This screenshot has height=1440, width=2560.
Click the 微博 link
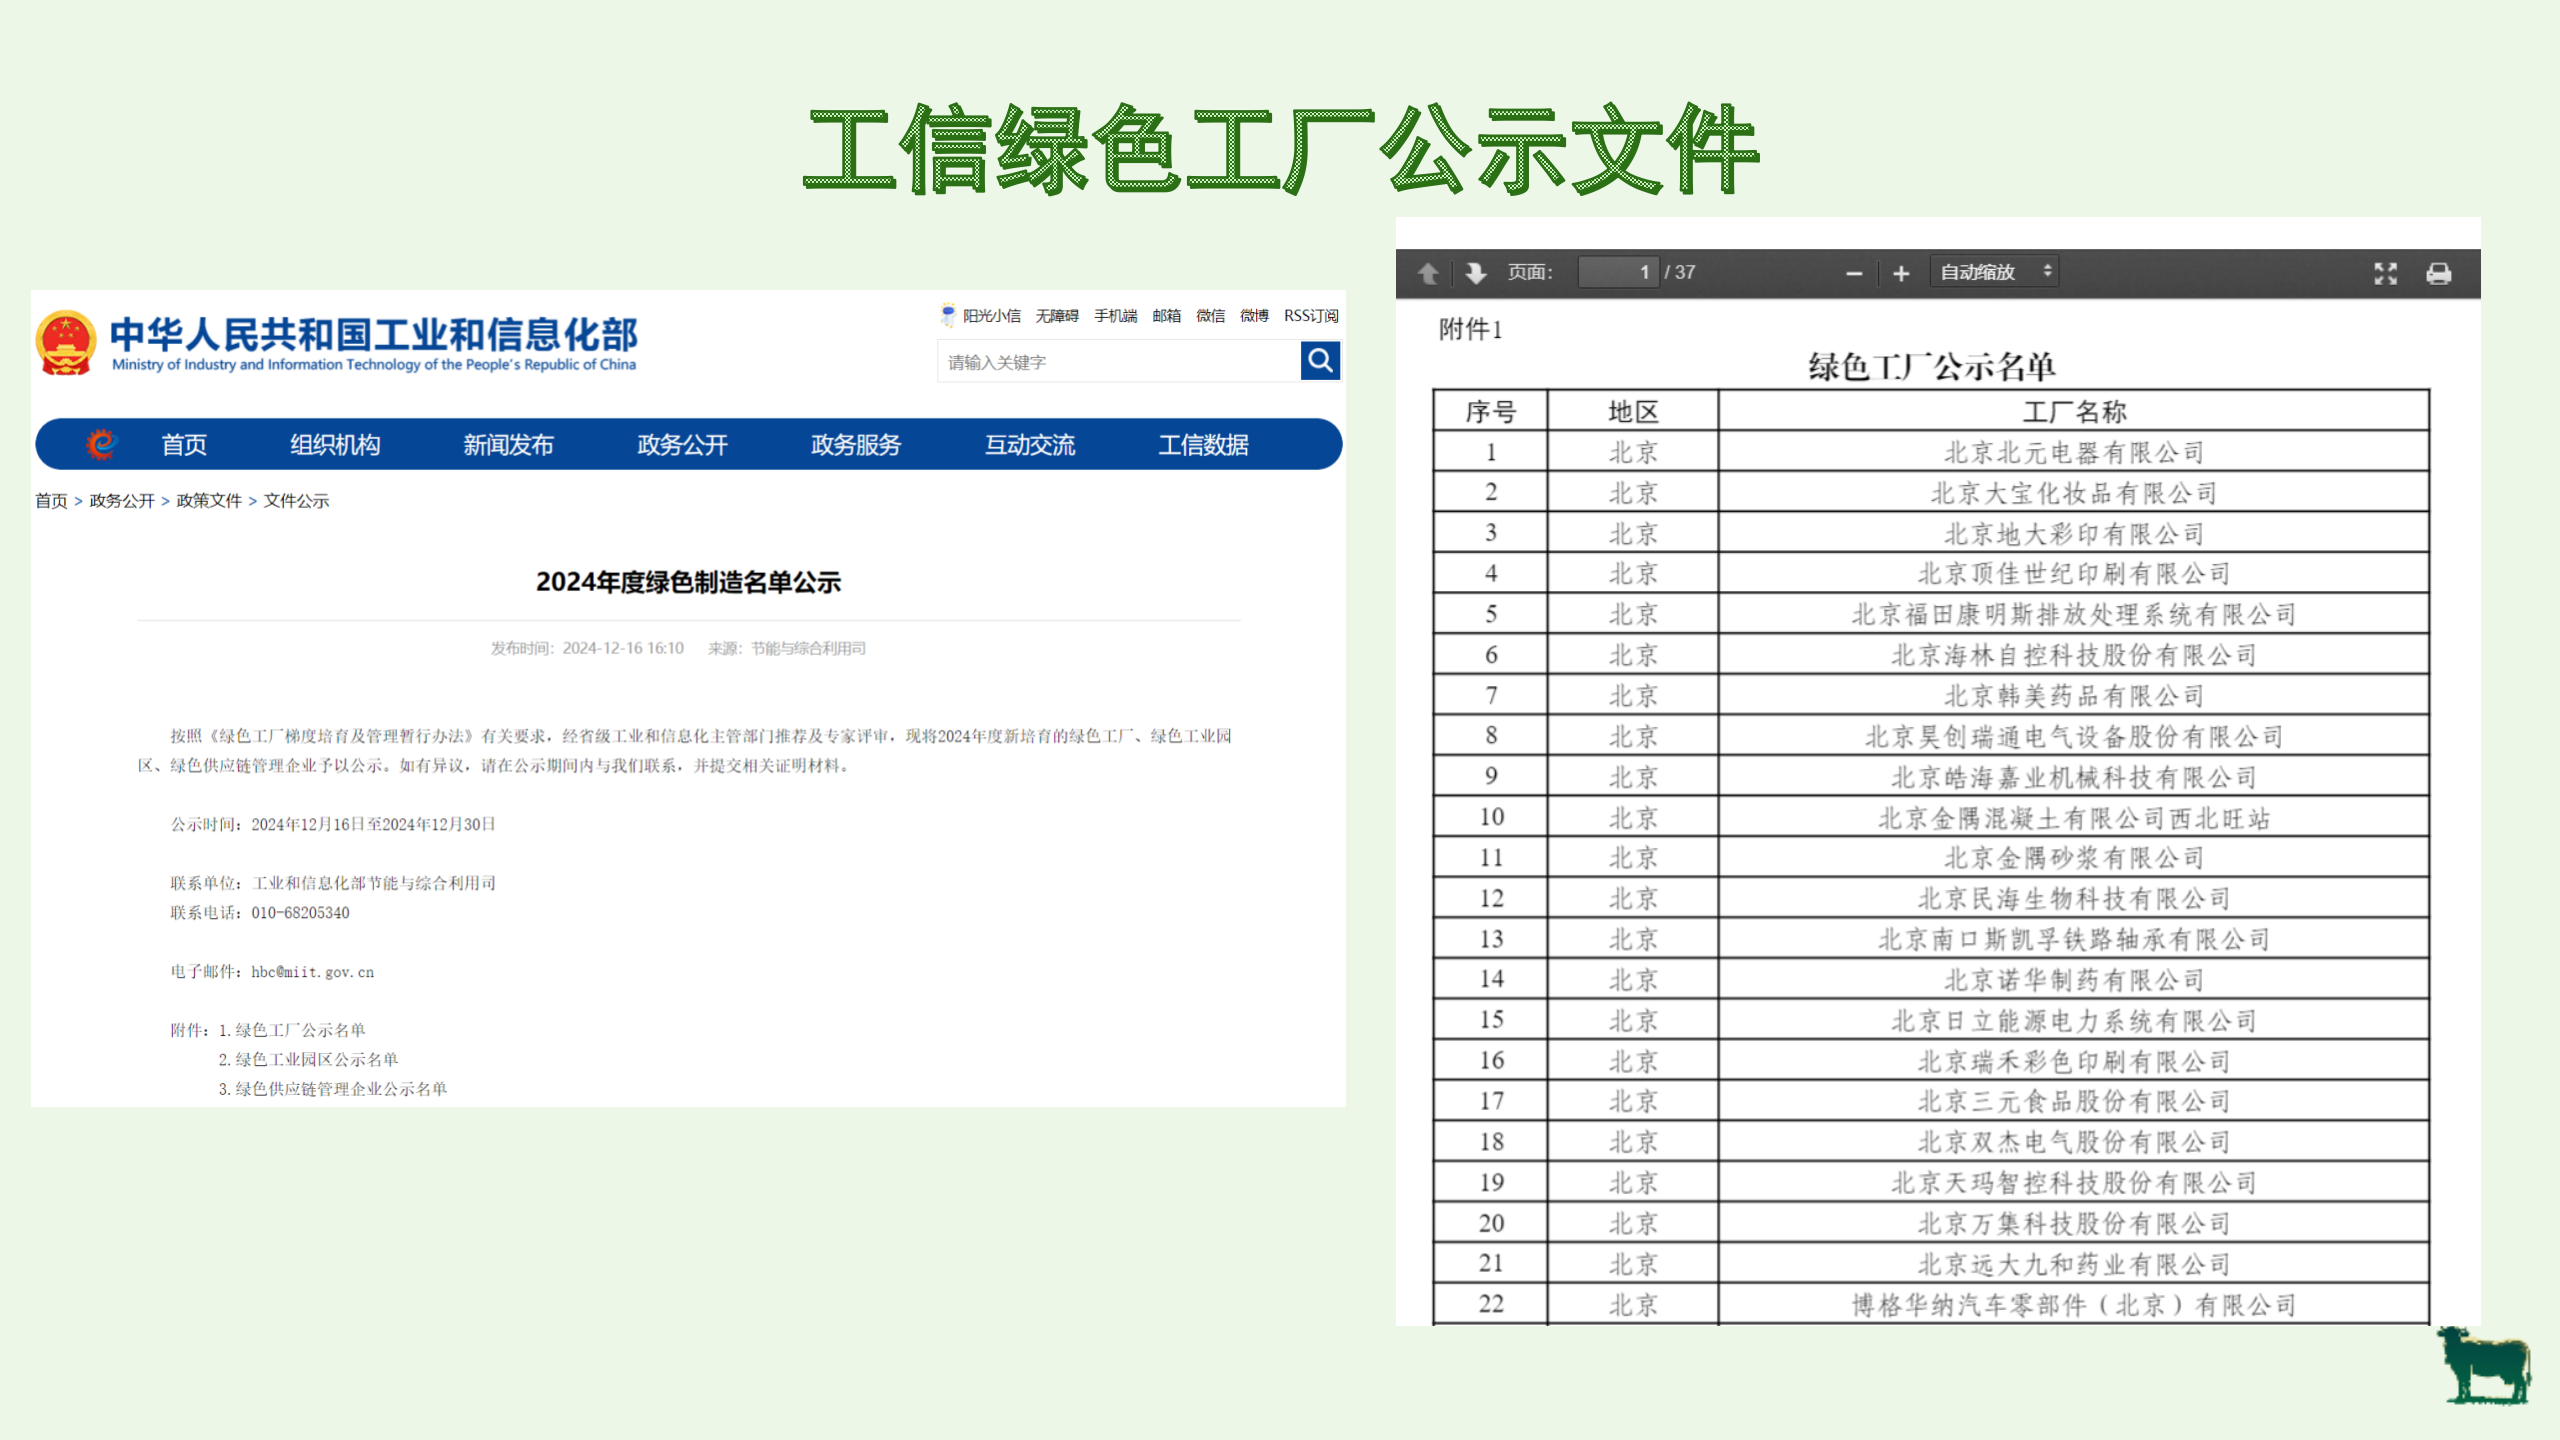tap(1254, 316)
